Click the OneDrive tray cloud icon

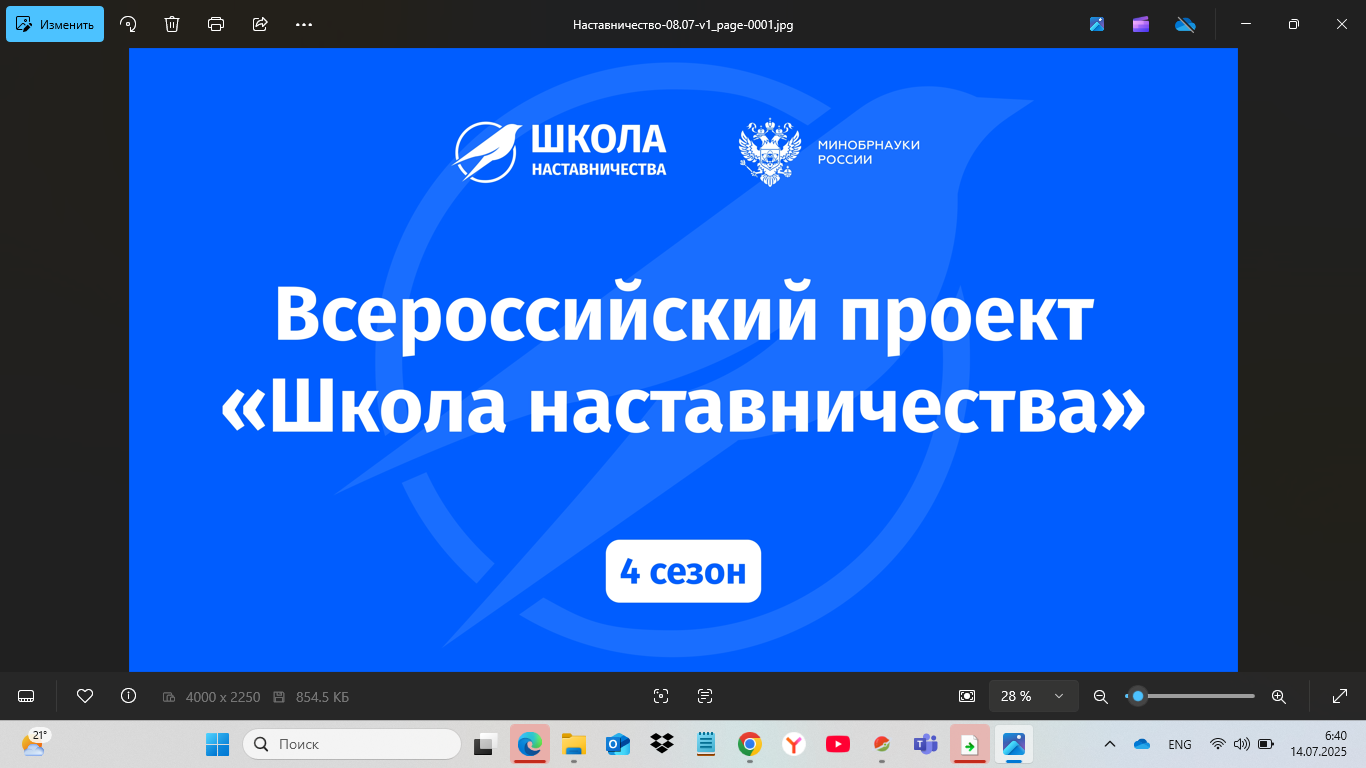[1142, 744]
